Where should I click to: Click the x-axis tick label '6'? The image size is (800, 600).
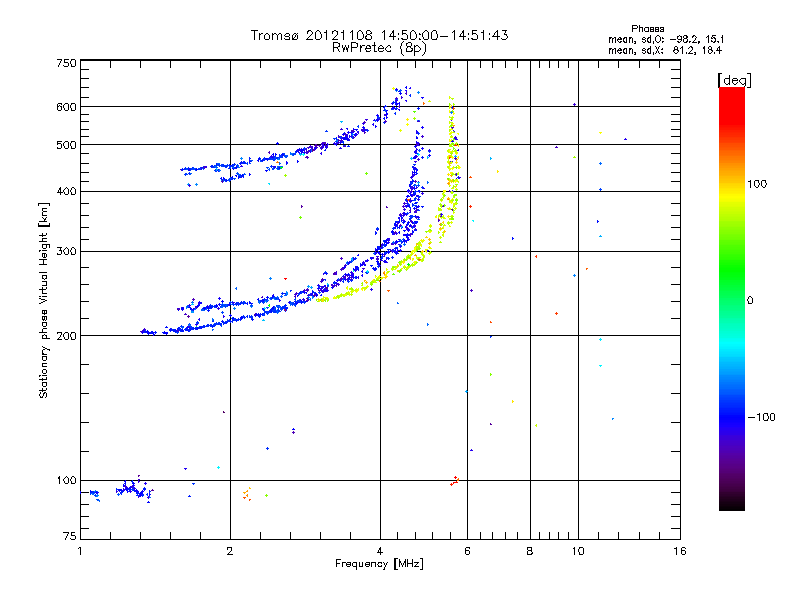467,551
